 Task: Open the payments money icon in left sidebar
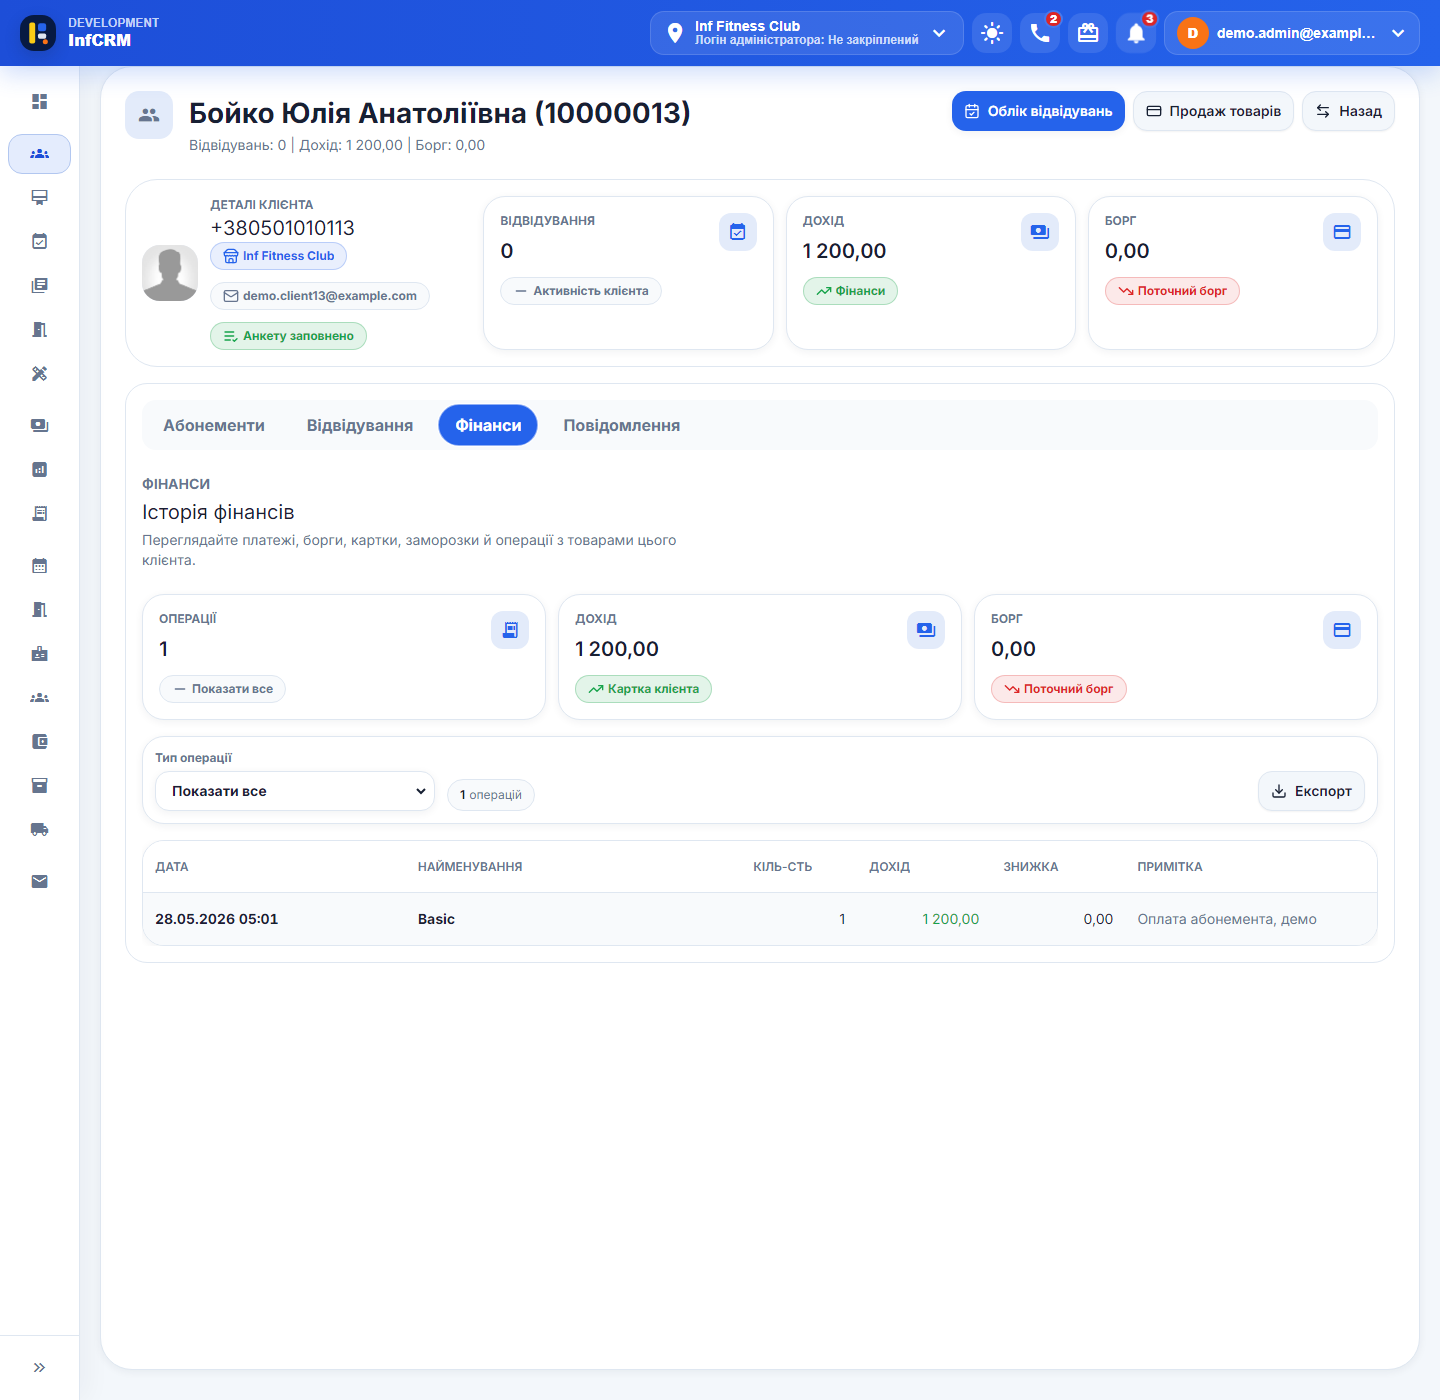tap(39, 425)
